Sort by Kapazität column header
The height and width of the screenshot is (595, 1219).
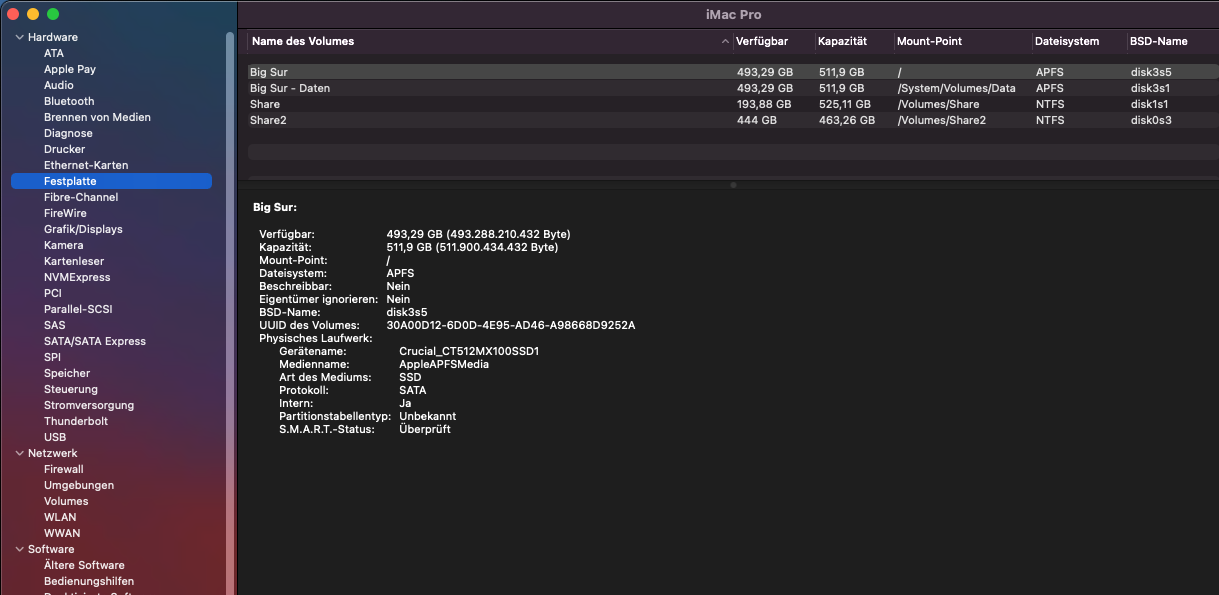click(842, 41)
